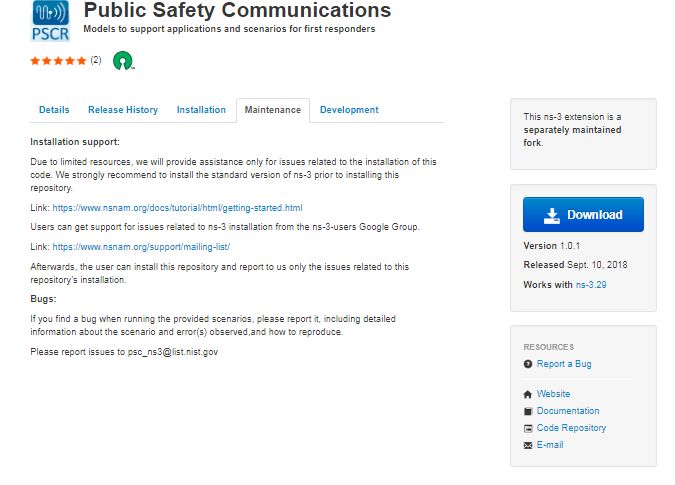The image size is (675, 485).
Task: Click the repository icon beside Code Repository
Action: point(528,428)
